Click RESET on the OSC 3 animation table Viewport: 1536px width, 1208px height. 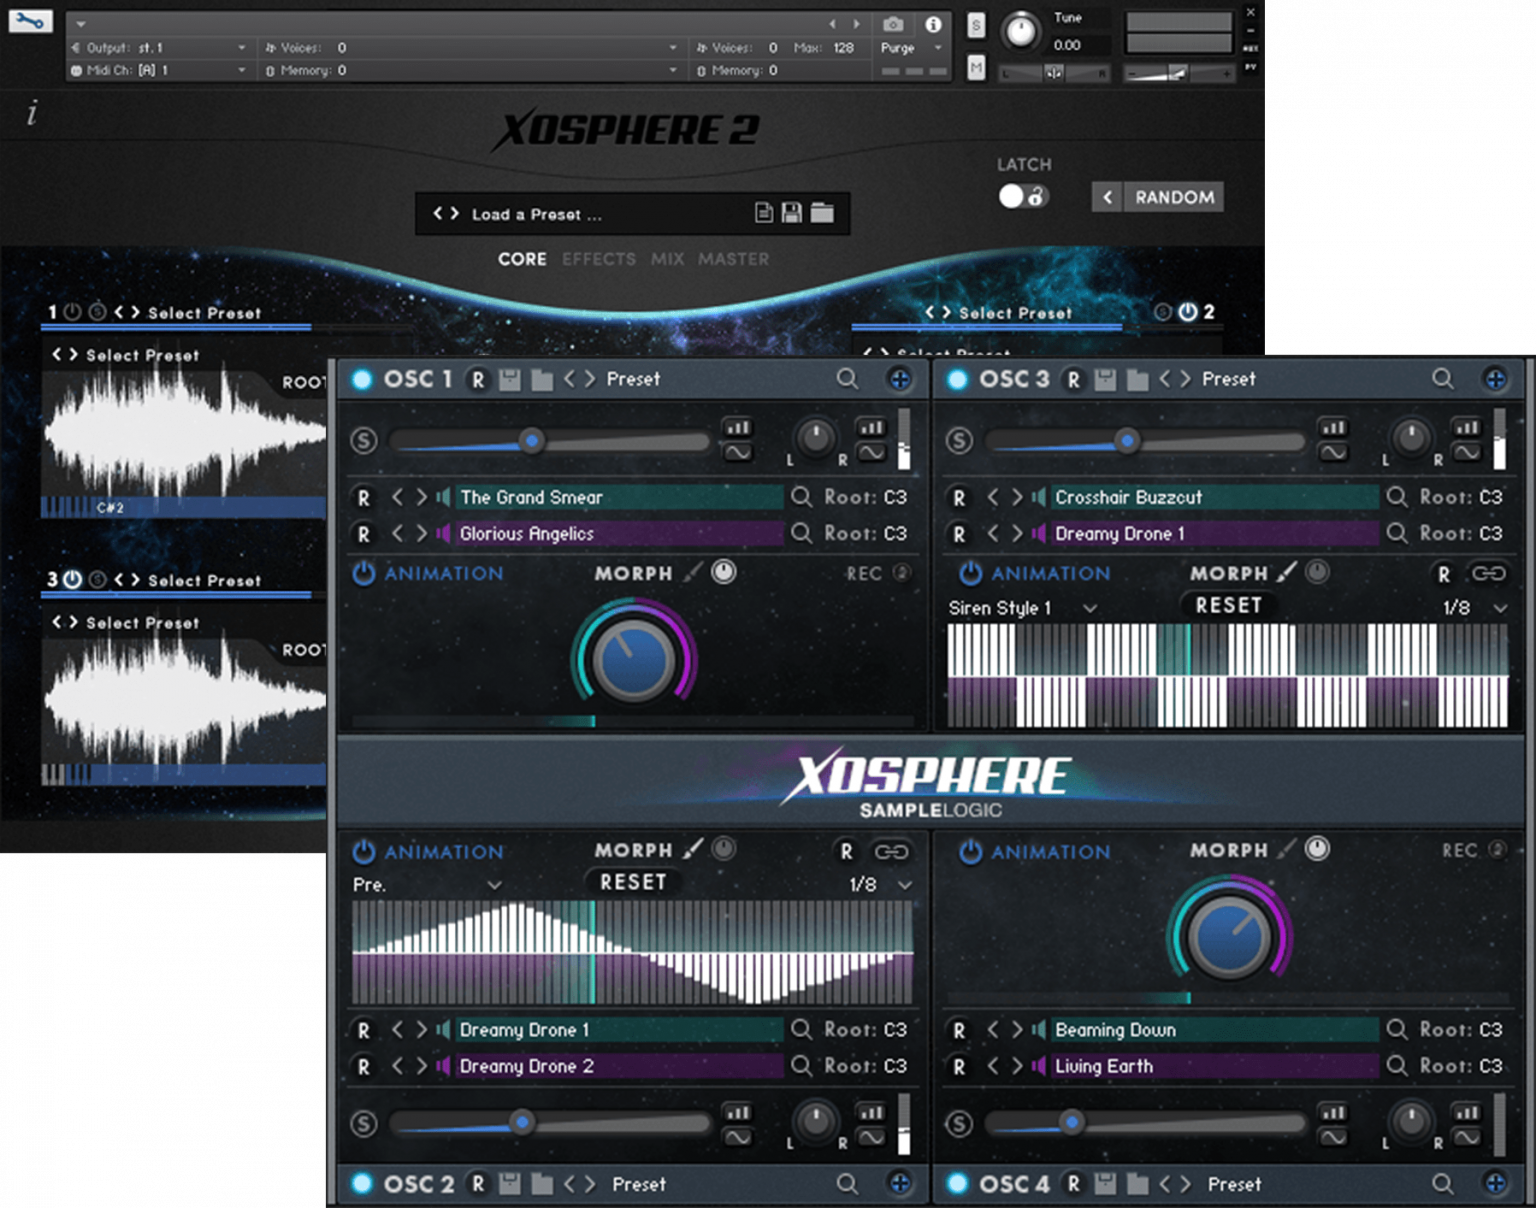click(x=1229, y=605)
